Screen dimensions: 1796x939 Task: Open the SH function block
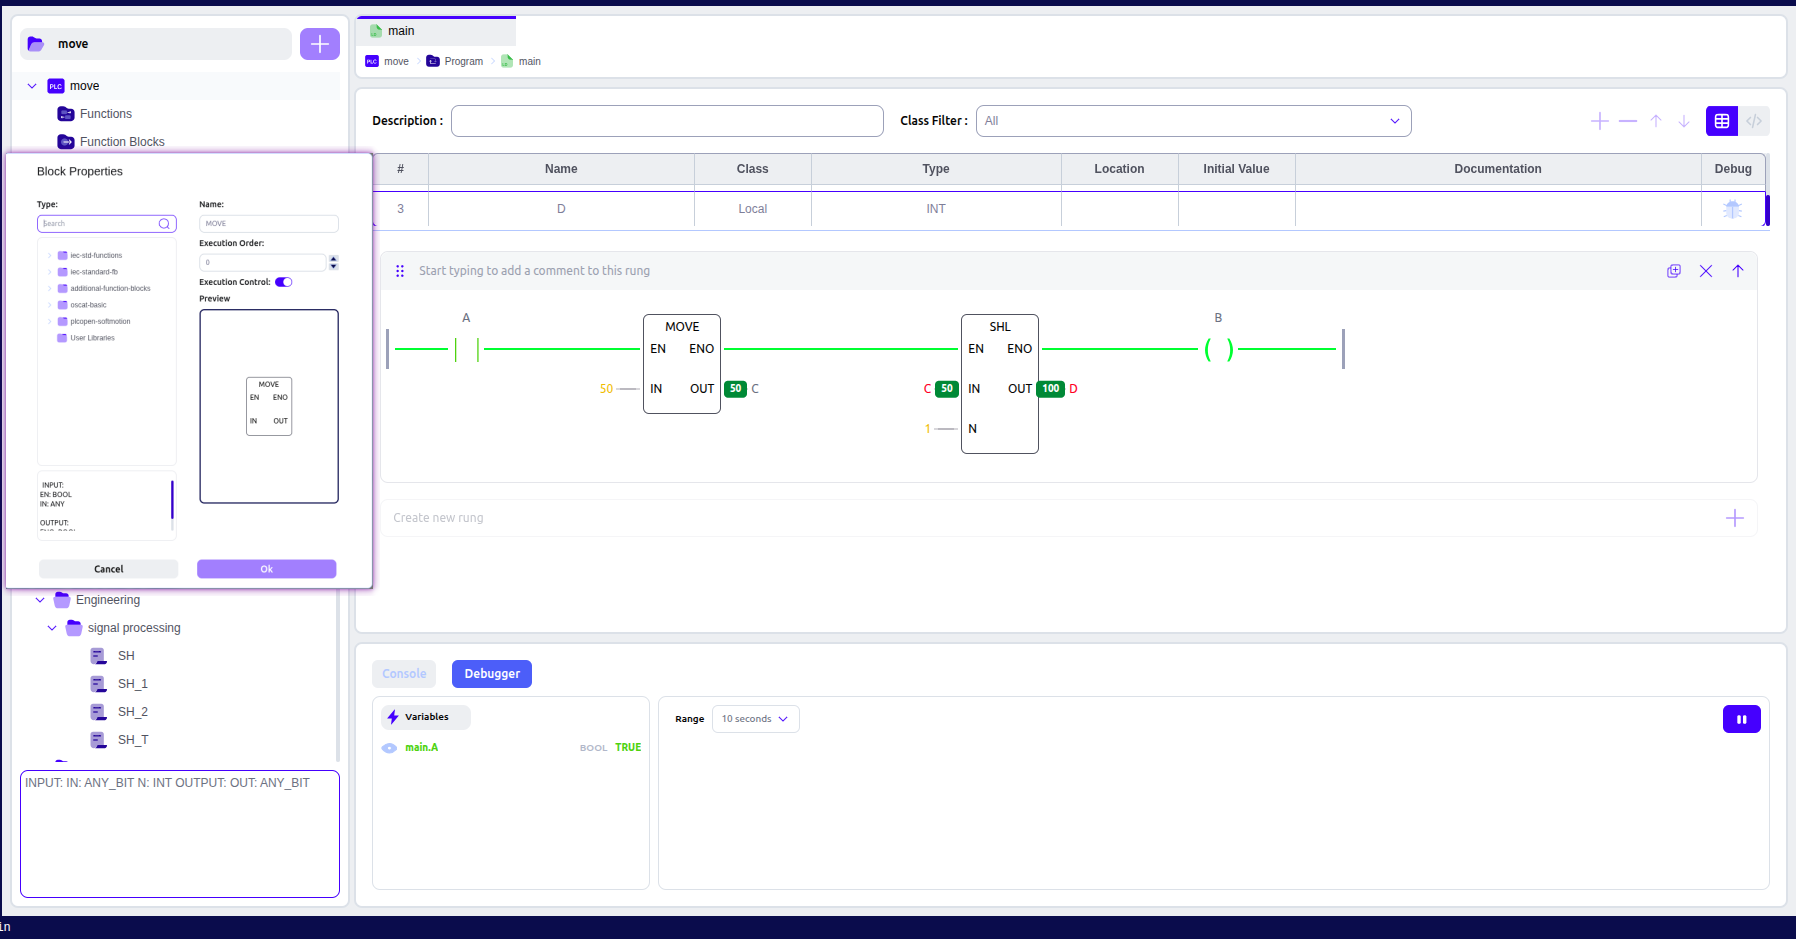[126, 656]
